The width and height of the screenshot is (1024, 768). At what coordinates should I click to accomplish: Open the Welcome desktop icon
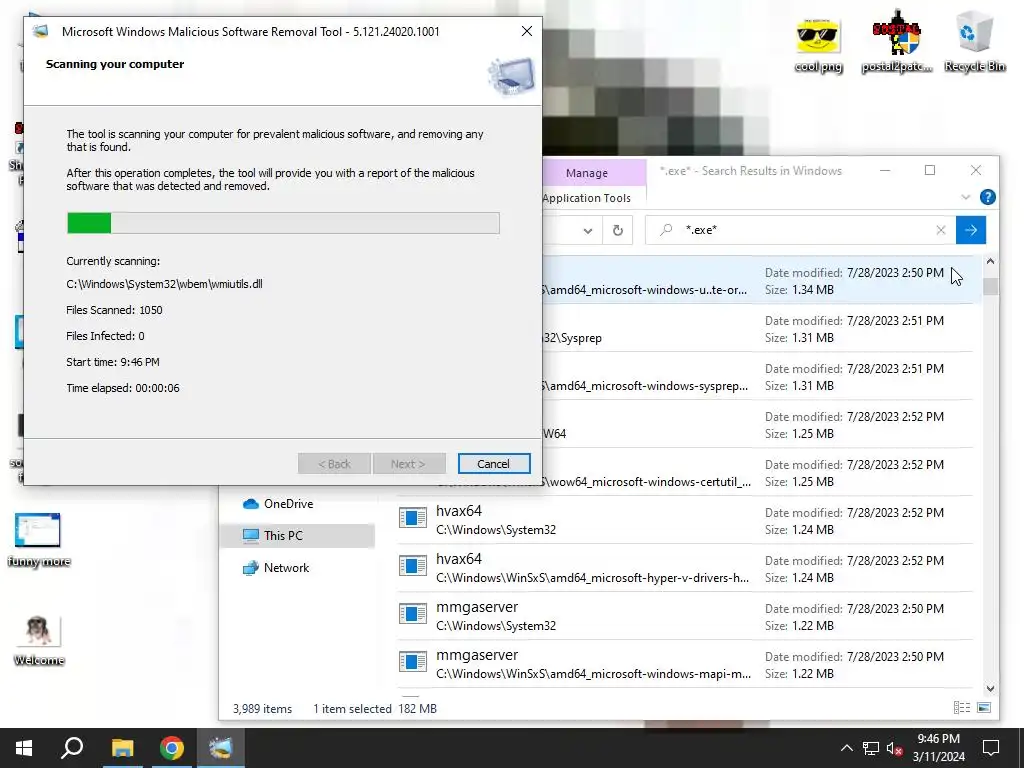point(39,640)
